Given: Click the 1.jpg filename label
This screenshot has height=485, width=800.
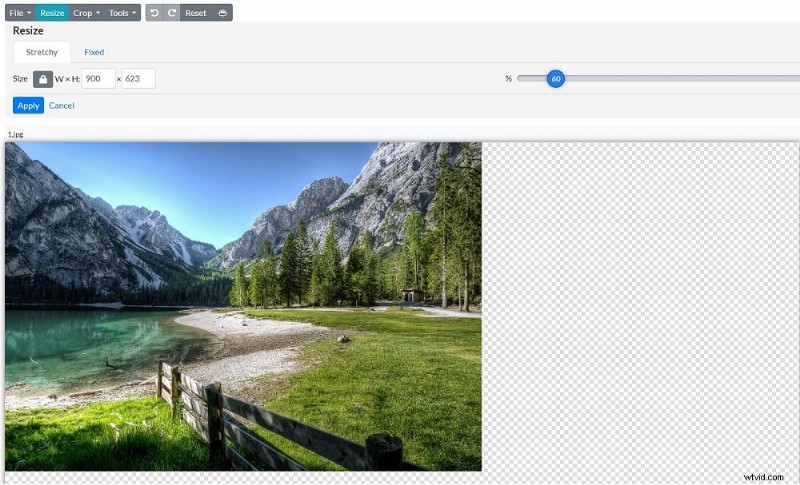Looking at the screenshot, I should pos(15,135).
